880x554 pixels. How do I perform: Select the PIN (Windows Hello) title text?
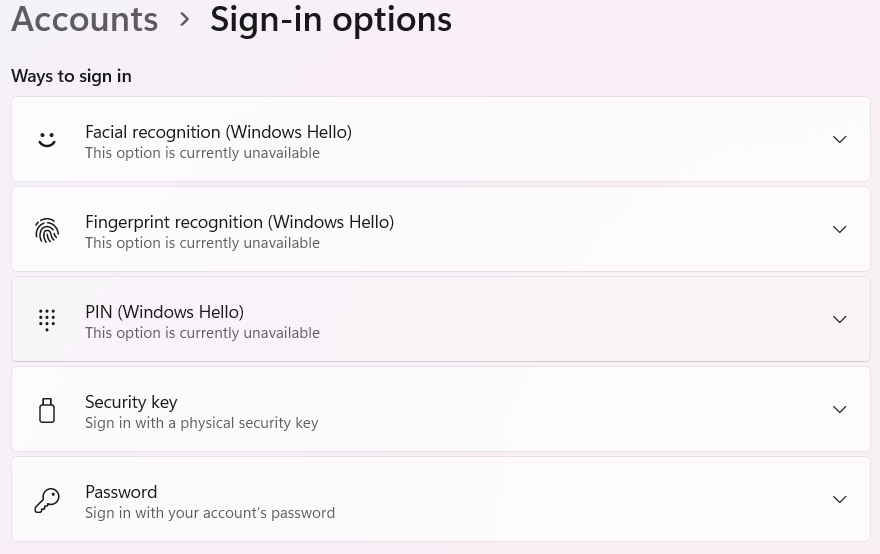point(164,312)
